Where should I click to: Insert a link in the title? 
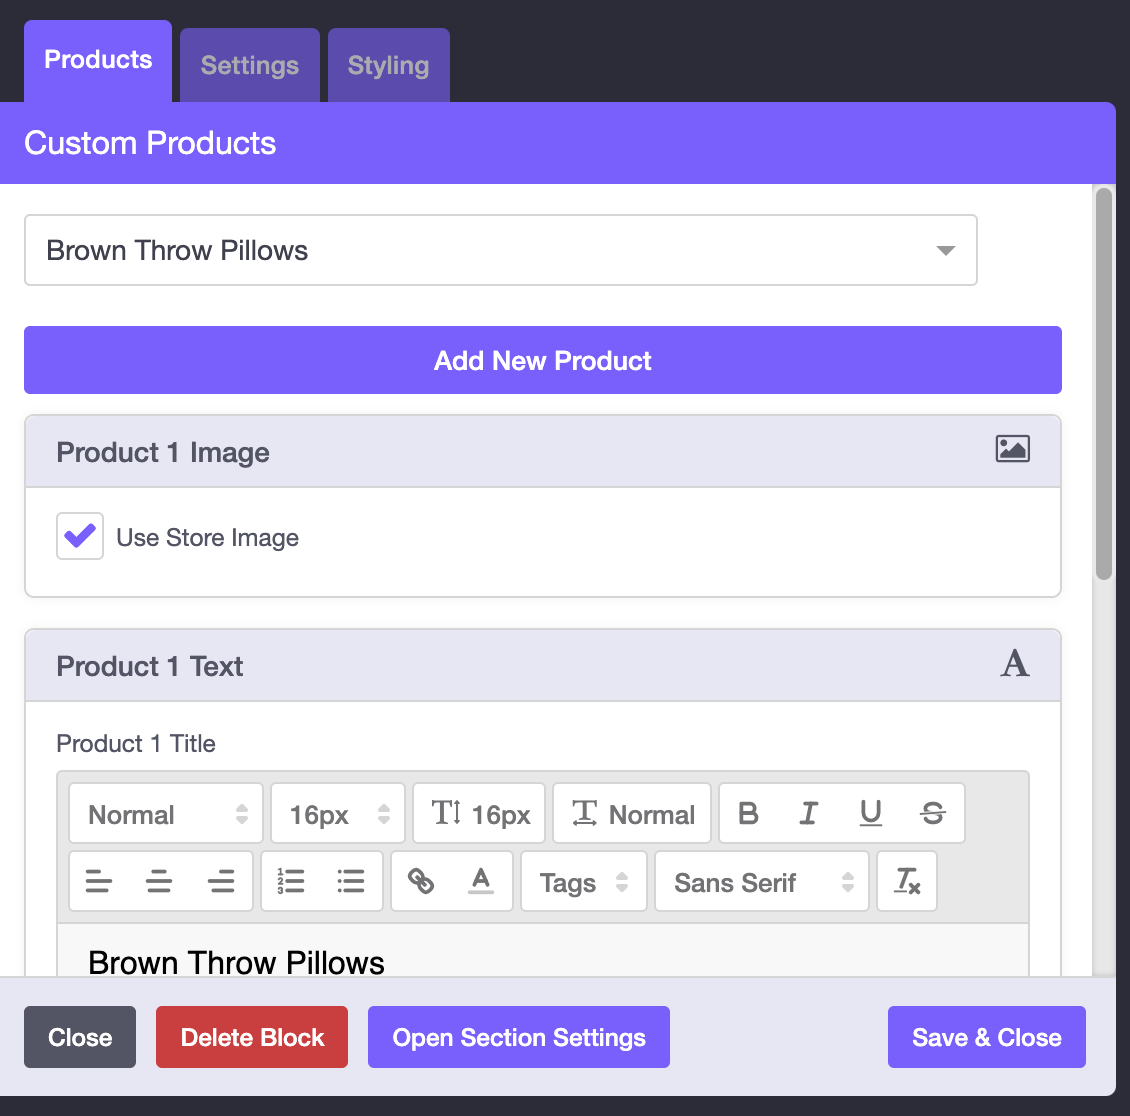coord(421,882)
